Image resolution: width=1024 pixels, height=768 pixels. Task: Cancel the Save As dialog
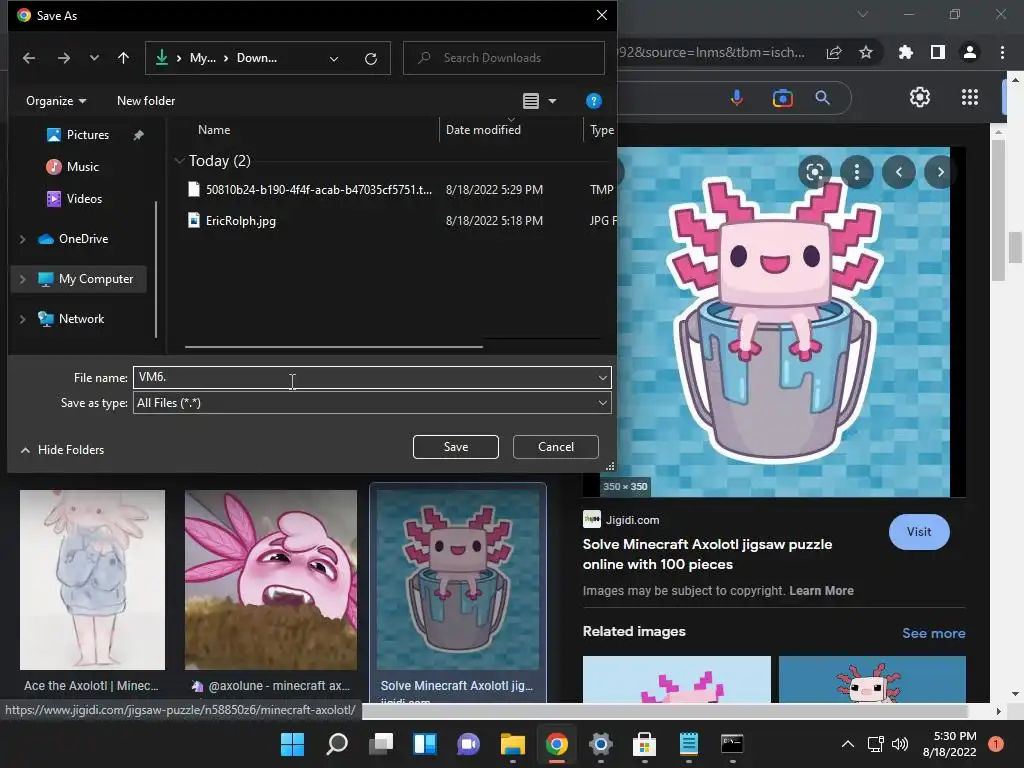(x=556, y=447)
